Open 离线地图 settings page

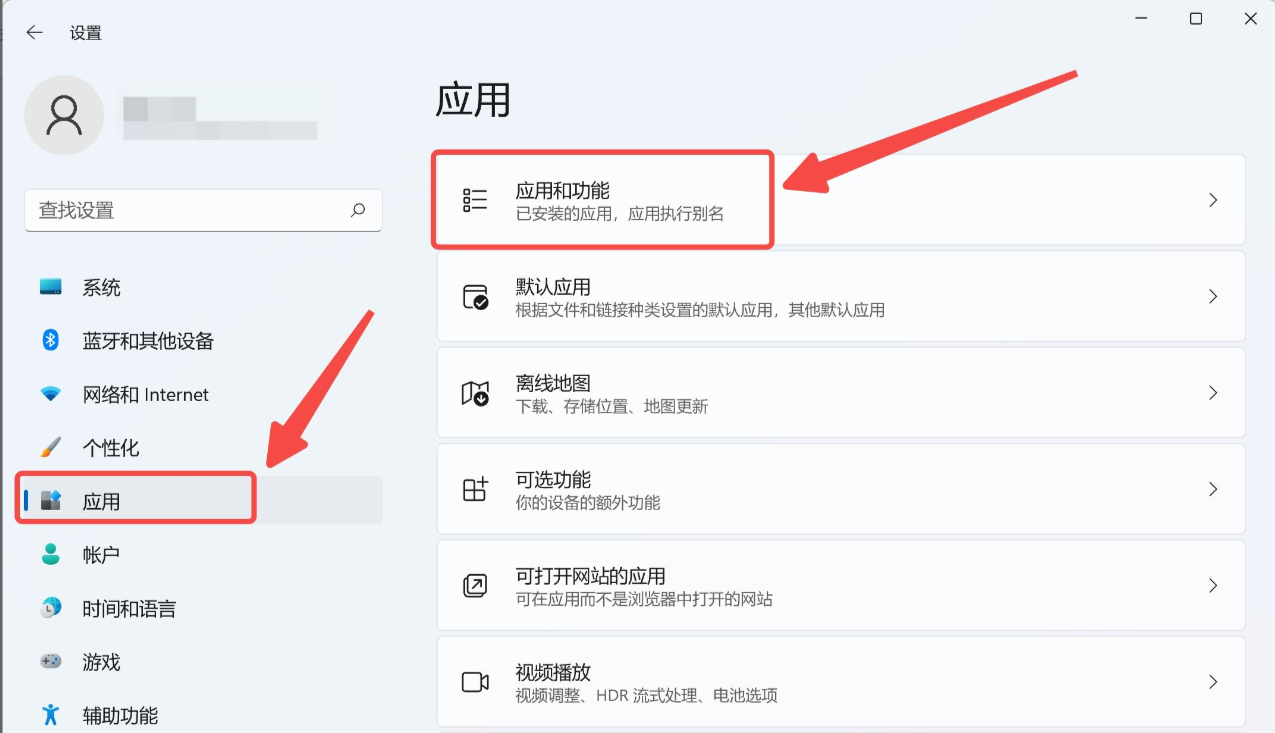700,392
